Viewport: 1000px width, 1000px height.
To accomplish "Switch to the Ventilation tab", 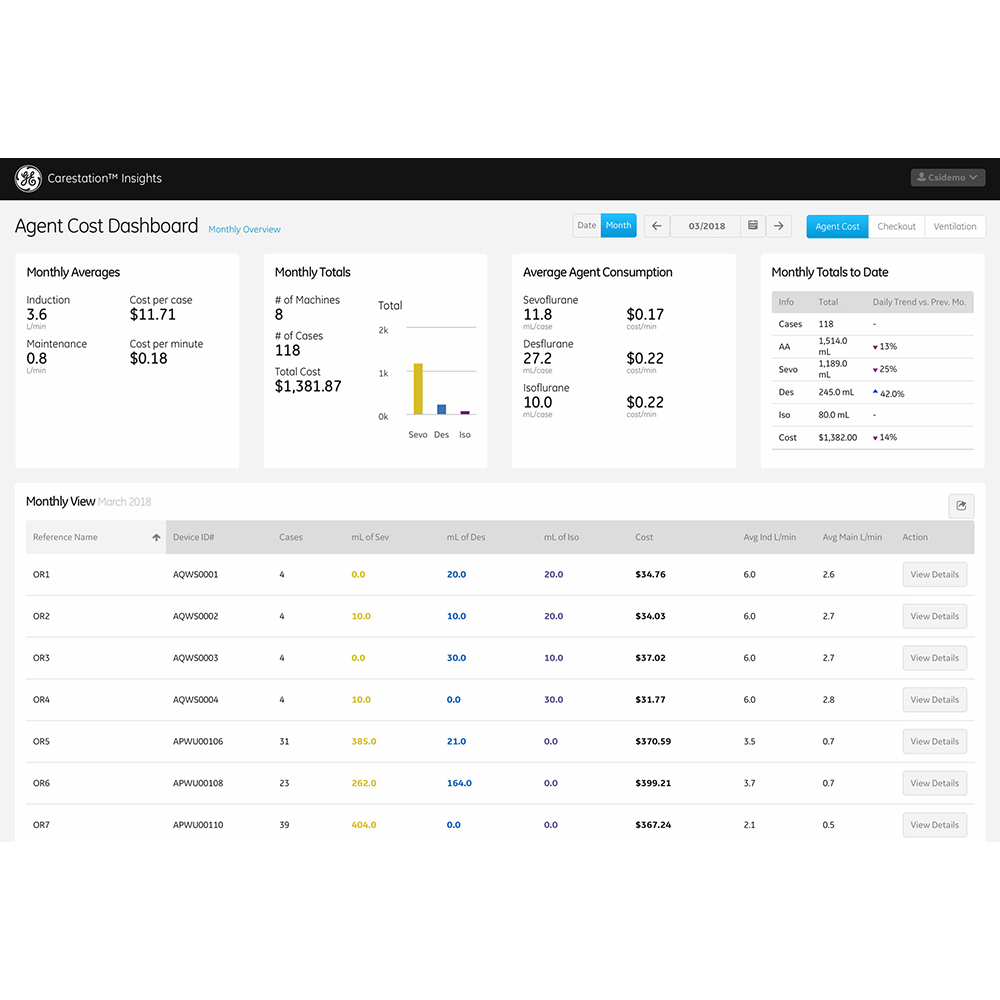I will [955, 227].
